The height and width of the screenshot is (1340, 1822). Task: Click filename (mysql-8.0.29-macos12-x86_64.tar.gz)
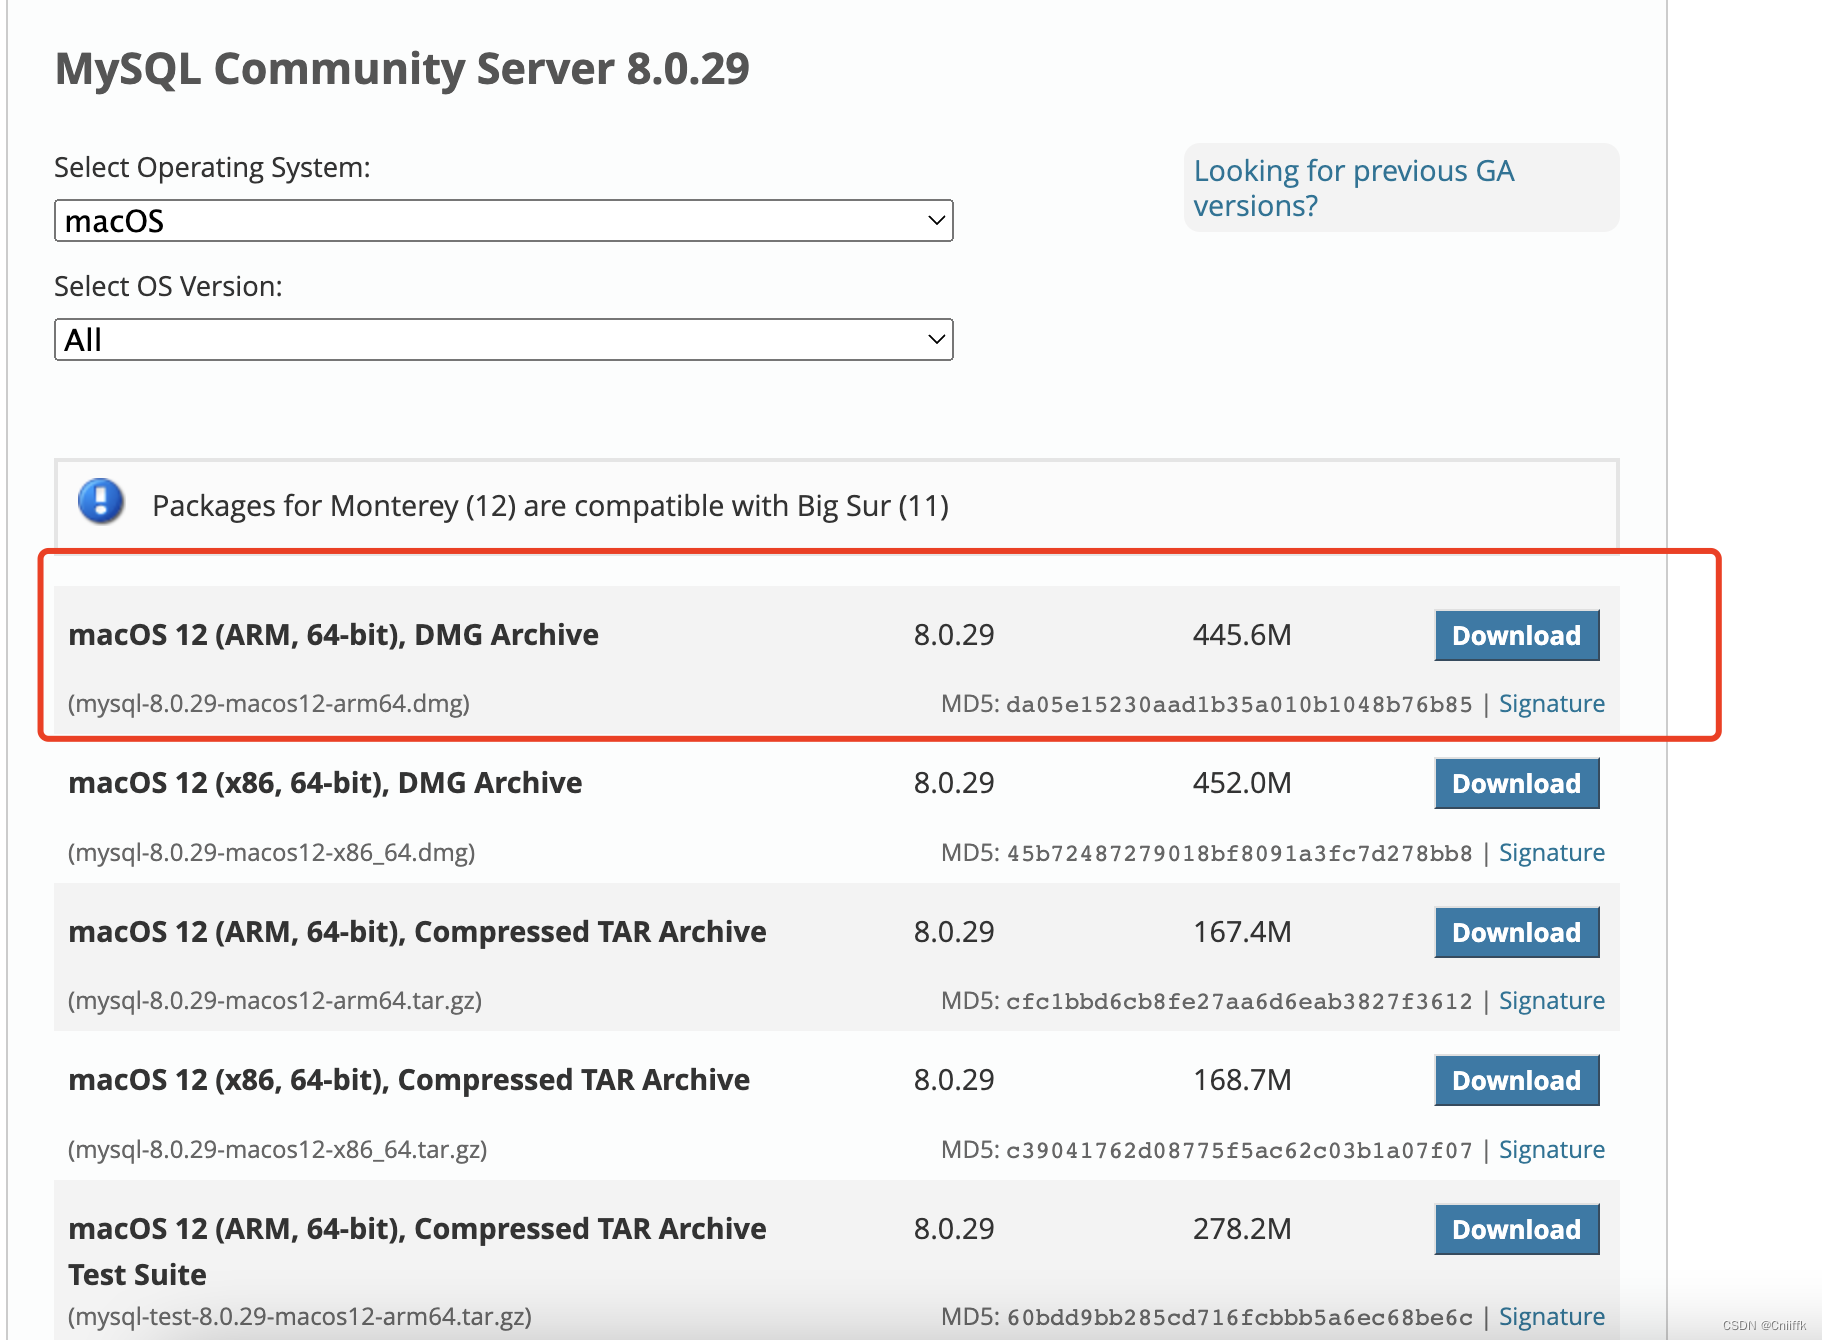pos(277,1149)
